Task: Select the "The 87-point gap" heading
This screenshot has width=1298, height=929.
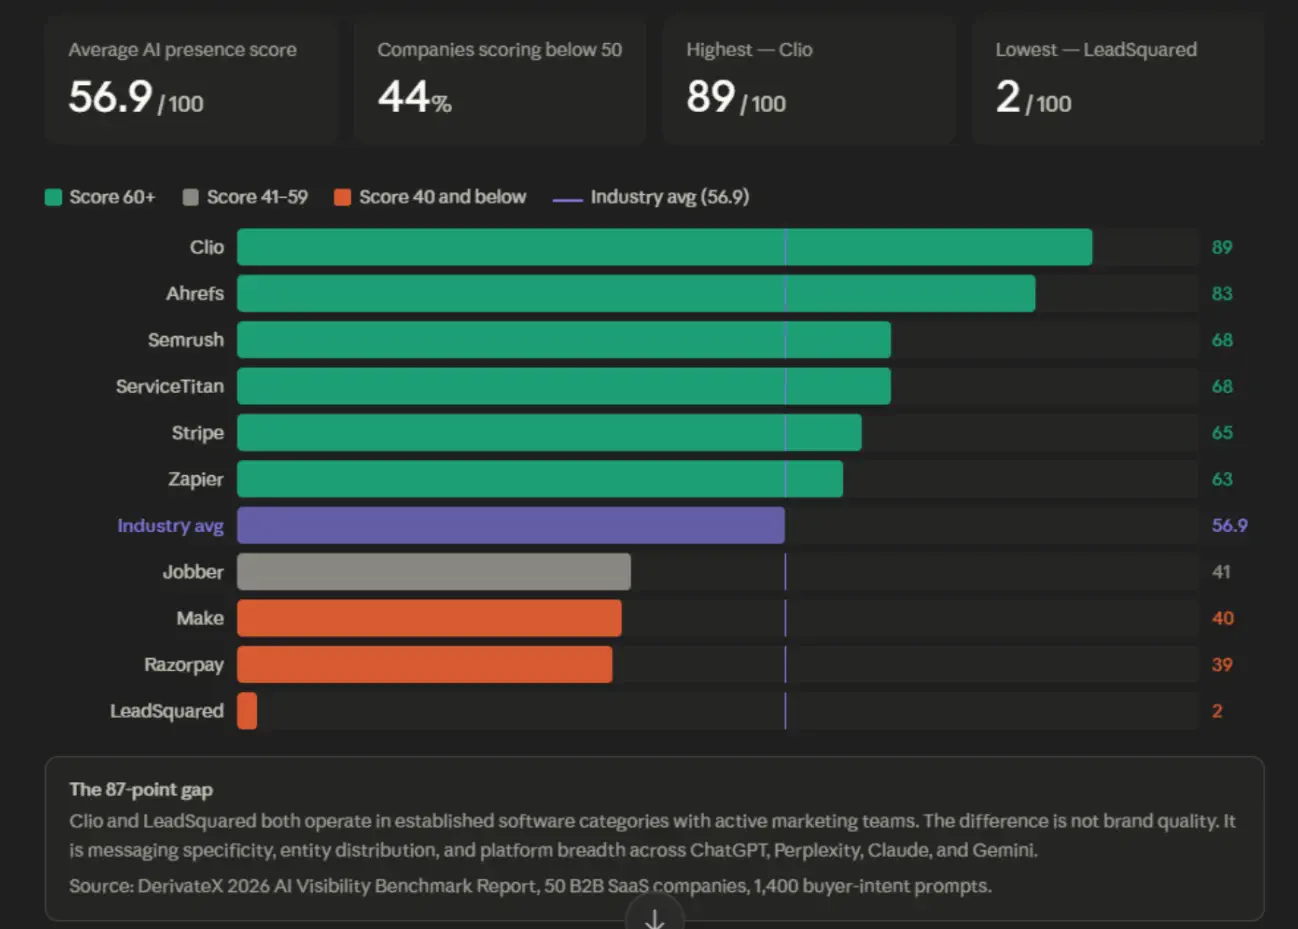Action: click(141, 789)
